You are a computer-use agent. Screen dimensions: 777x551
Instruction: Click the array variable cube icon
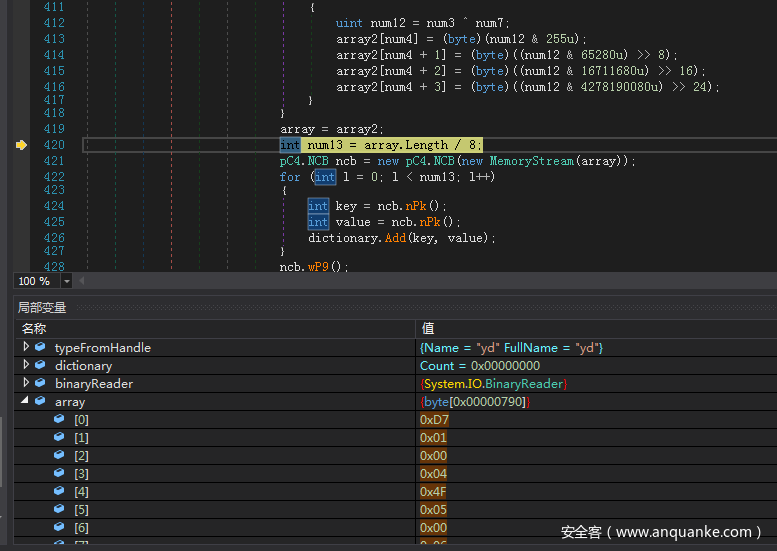click(40, 401)
